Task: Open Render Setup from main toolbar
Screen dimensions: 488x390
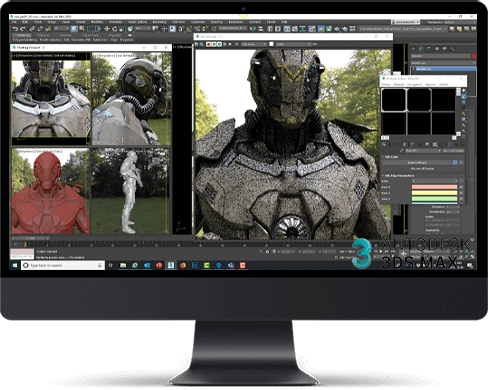Action: (321, 29)
